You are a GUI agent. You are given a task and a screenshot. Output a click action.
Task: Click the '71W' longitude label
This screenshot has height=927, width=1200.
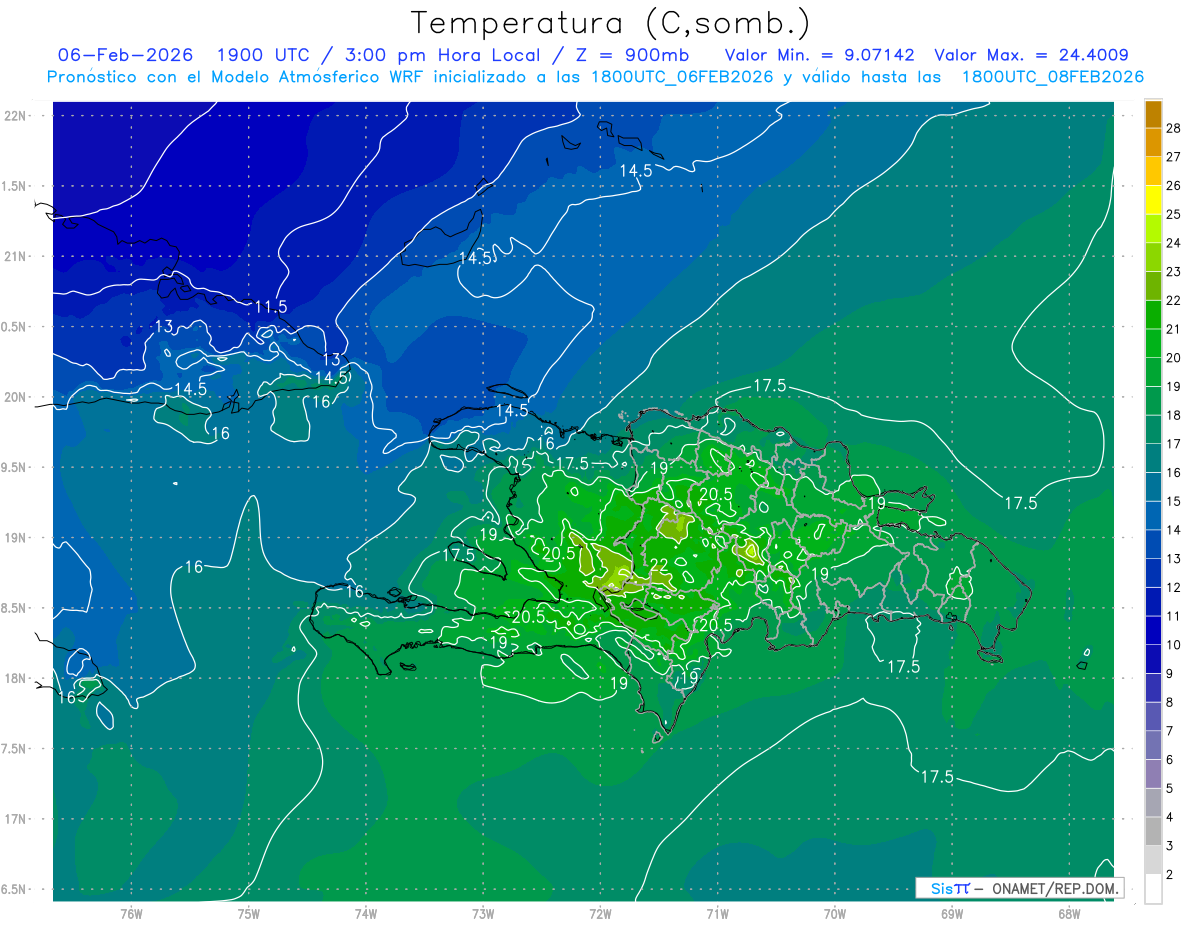(x=717, y=914)
